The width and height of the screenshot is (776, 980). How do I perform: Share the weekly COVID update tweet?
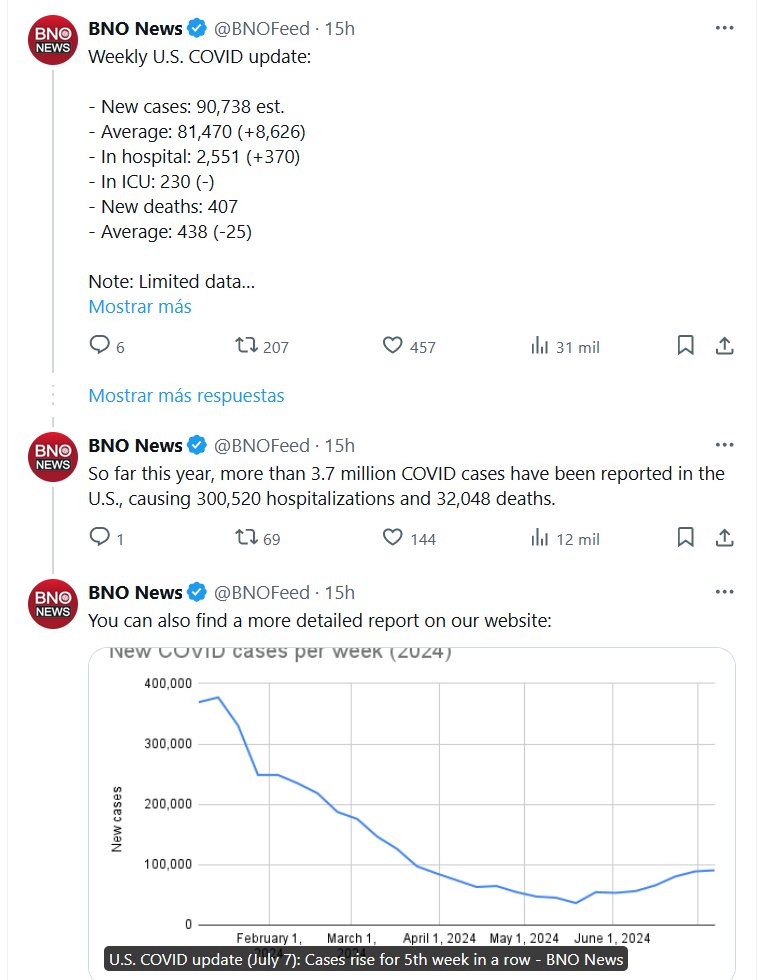726,346
